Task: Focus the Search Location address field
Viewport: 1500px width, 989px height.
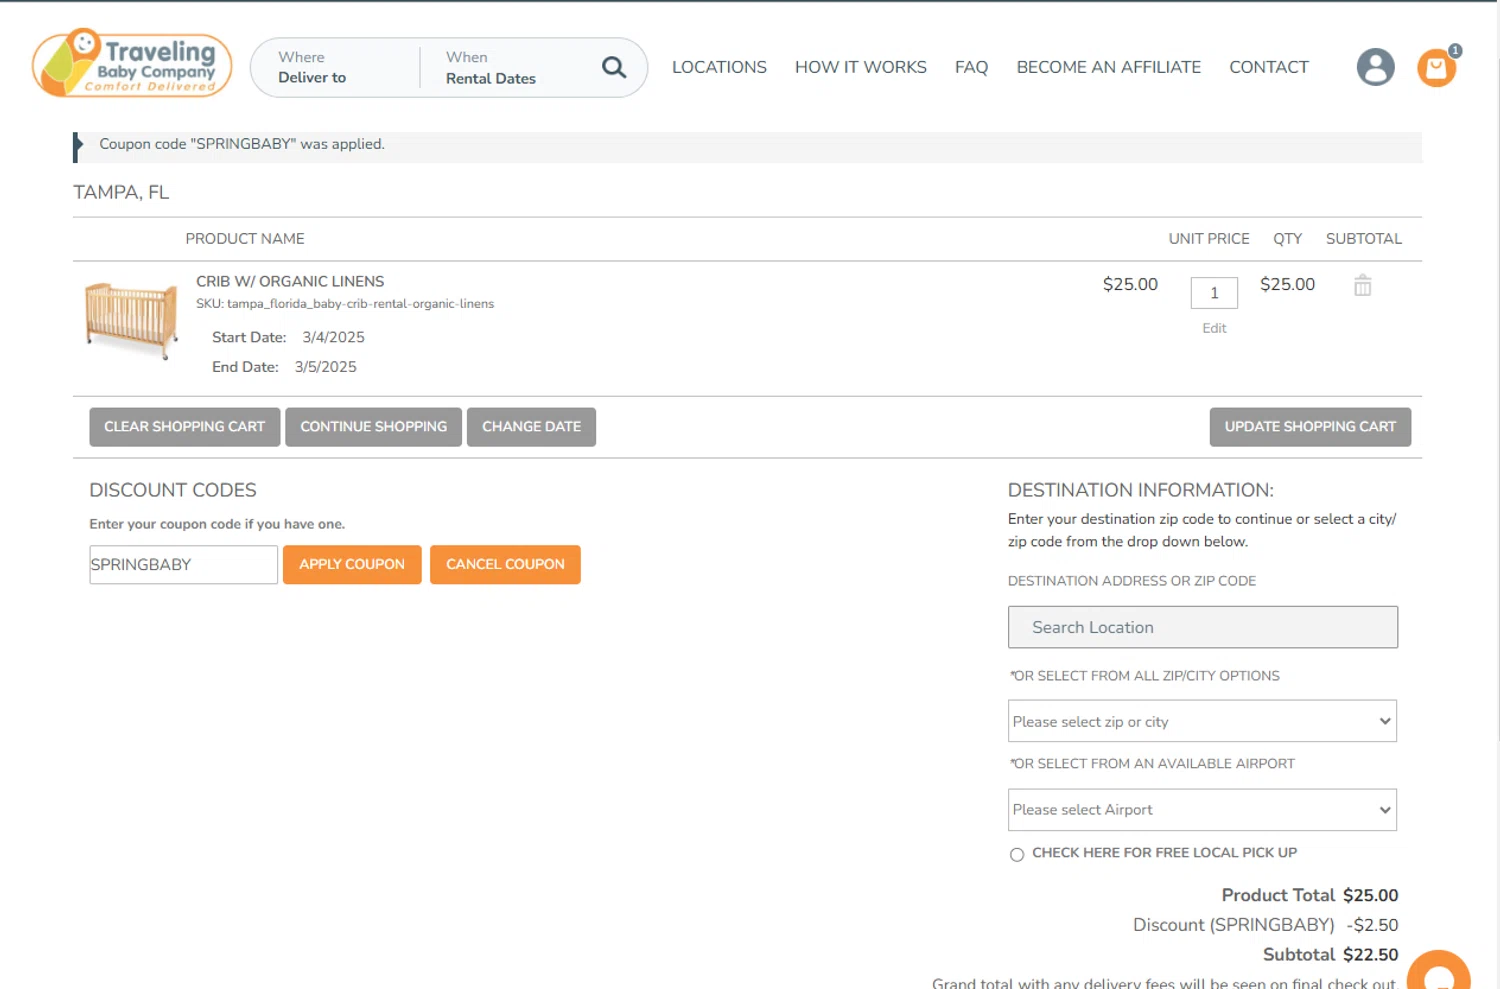Action: click(x=1202, y=627)
